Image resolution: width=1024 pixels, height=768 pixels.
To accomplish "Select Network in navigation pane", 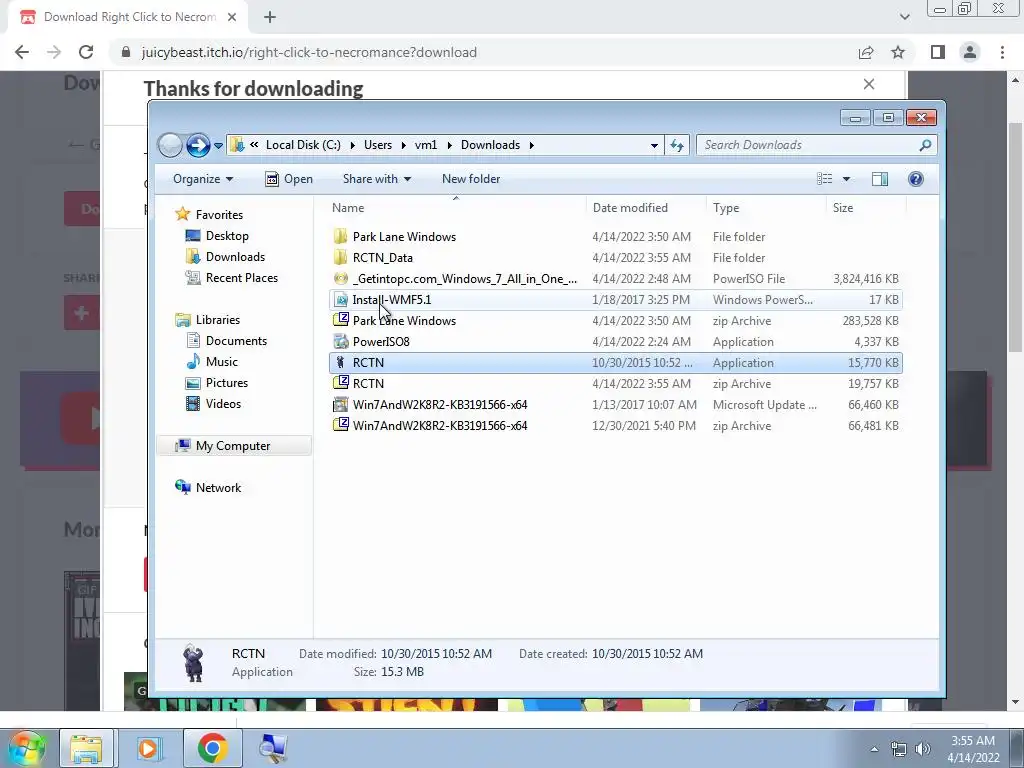I will [218, 488].
